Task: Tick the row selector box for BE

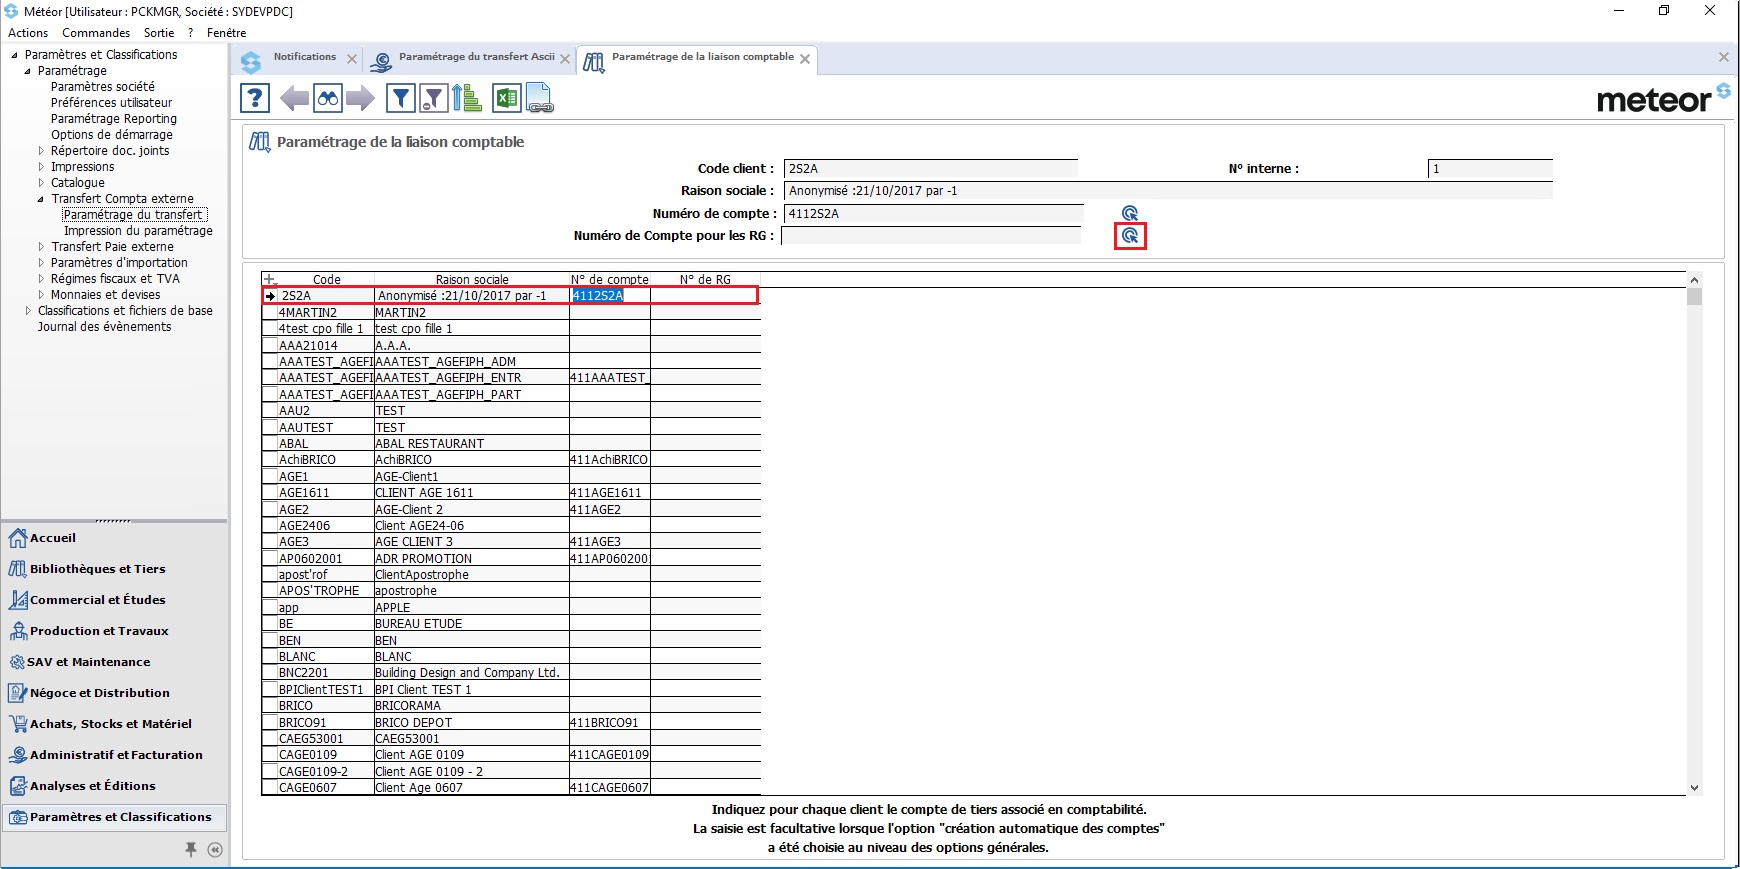Action: point(270,624)
